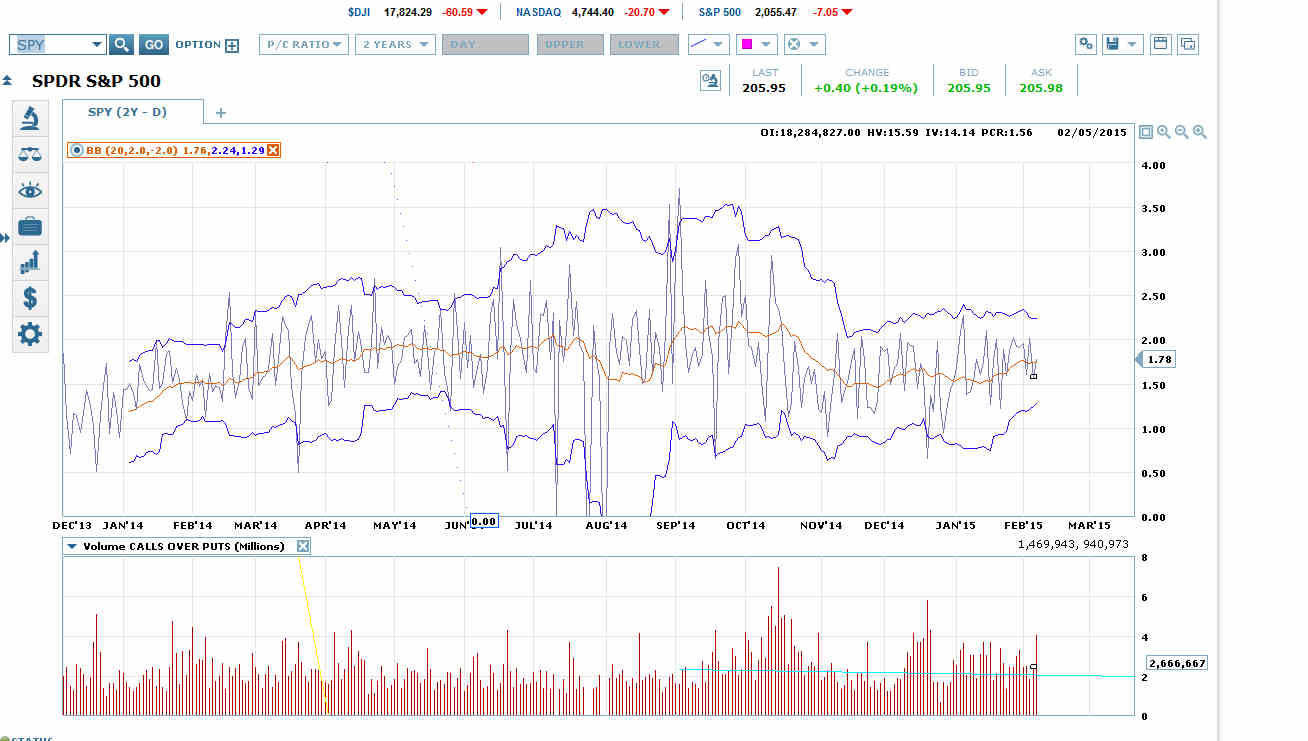The image size is (1308, 741).
Task: Click the OPTION label
Action: (x=198, y=45)
